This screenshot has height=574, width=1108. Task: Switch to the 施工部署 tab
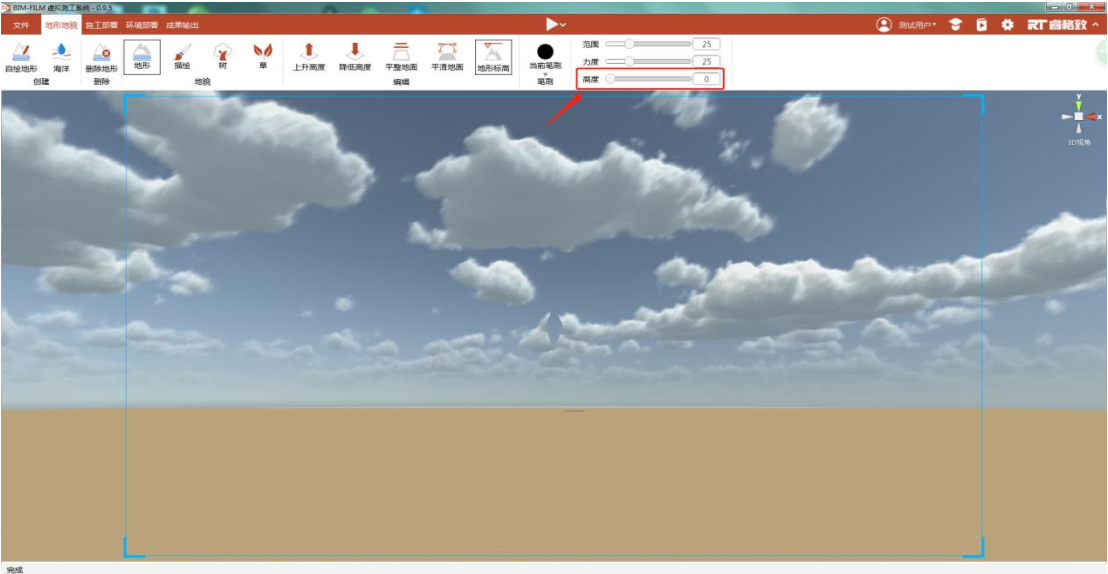point(101,25)
